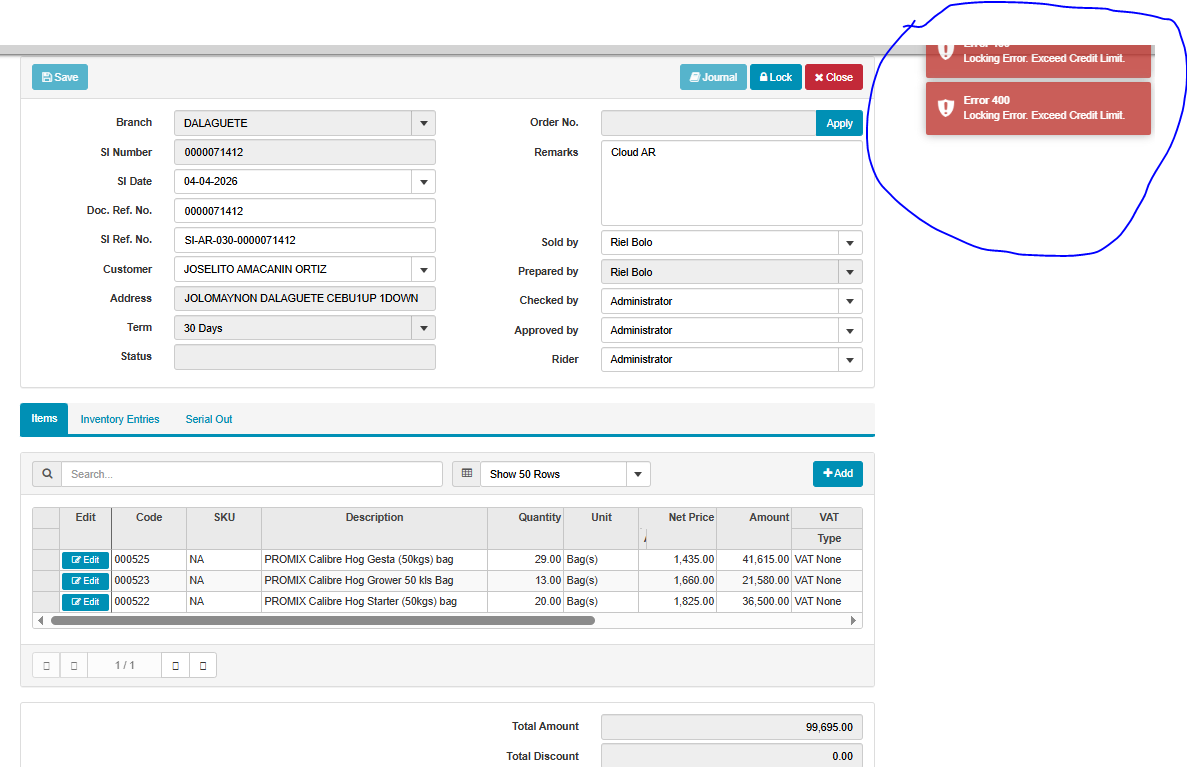Open the Sold by dropdown
This screenshot has height=767, width=1187.
tap(850, 243)
